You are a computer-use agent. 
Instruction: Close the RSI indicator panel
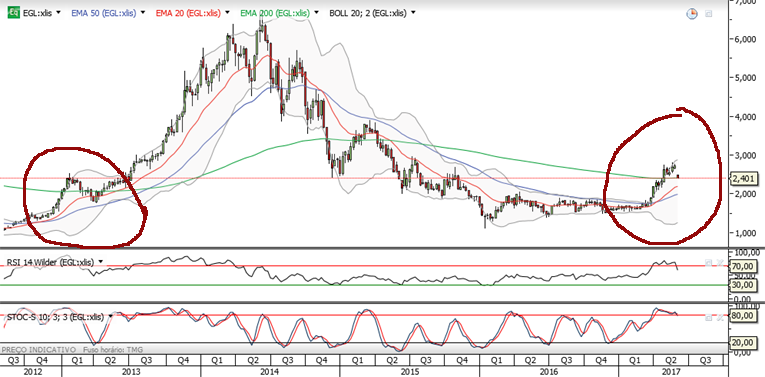pos(721,263)
